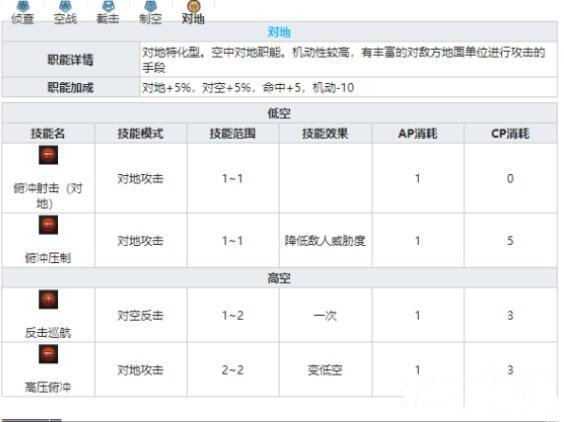Select the 俯冲射击 (对地) skill name

tap(48, 196)
